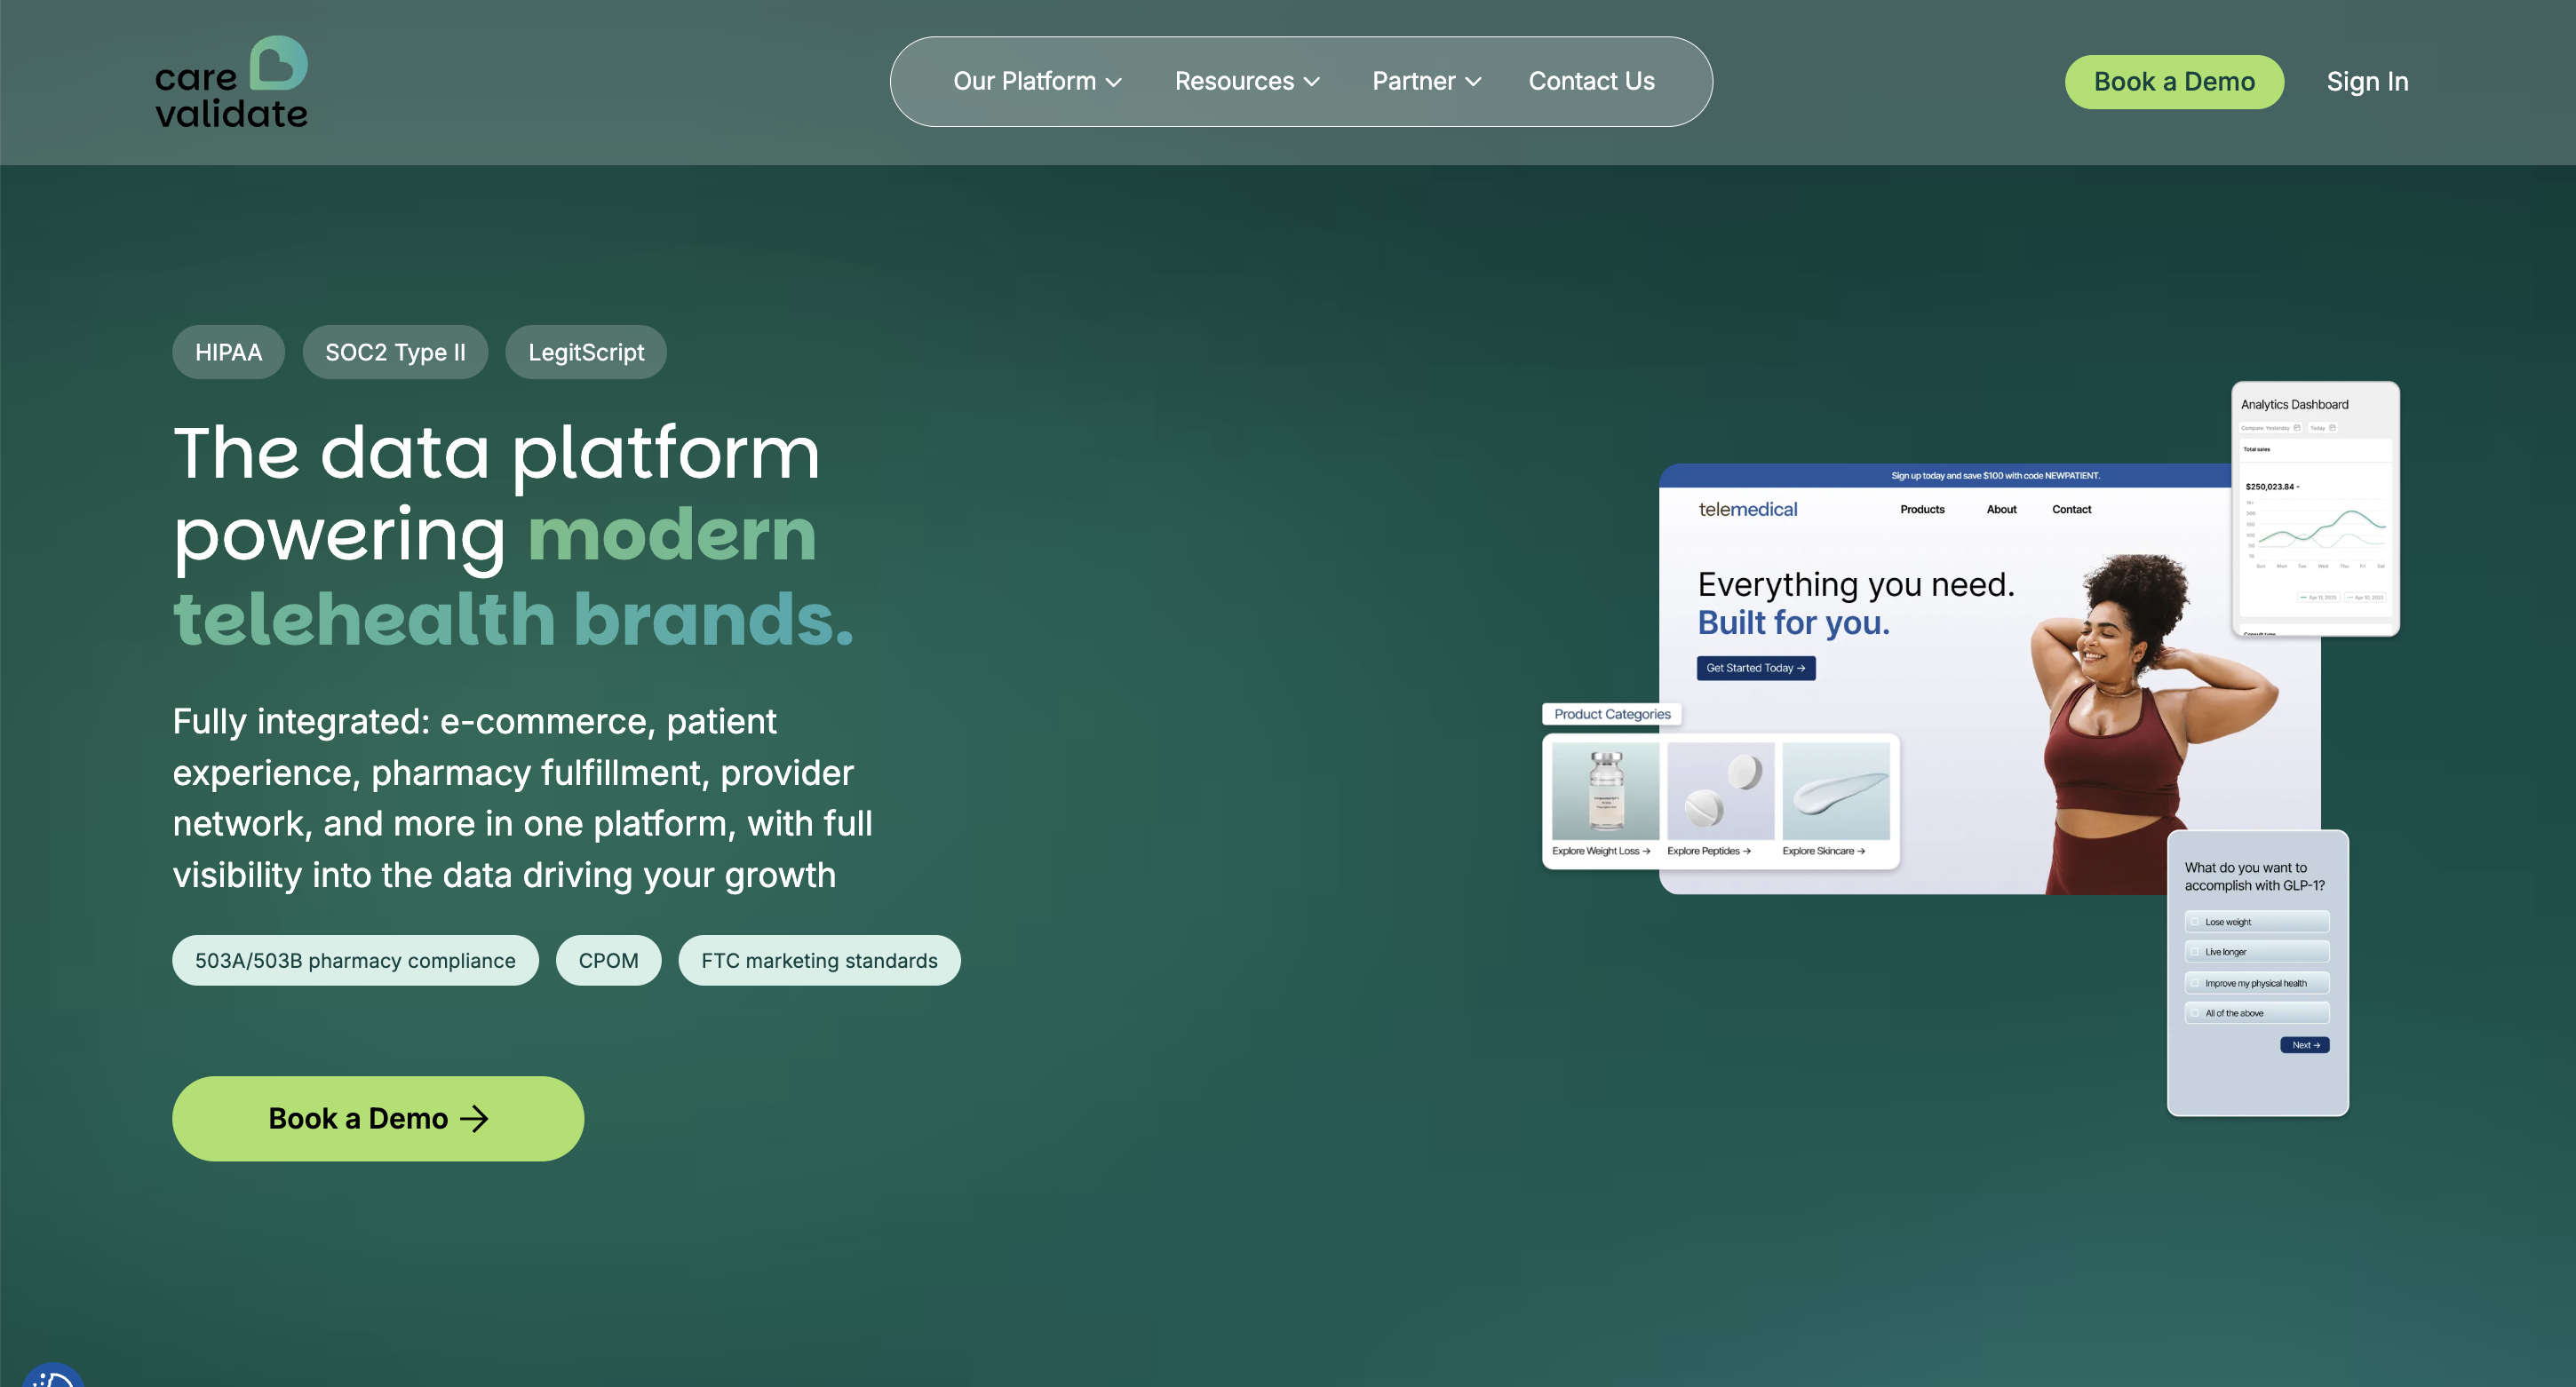2576x1387 pixels.
Task: Click the 503A/503B pharmacy compliance tag
Action: [x=355, y=960]
